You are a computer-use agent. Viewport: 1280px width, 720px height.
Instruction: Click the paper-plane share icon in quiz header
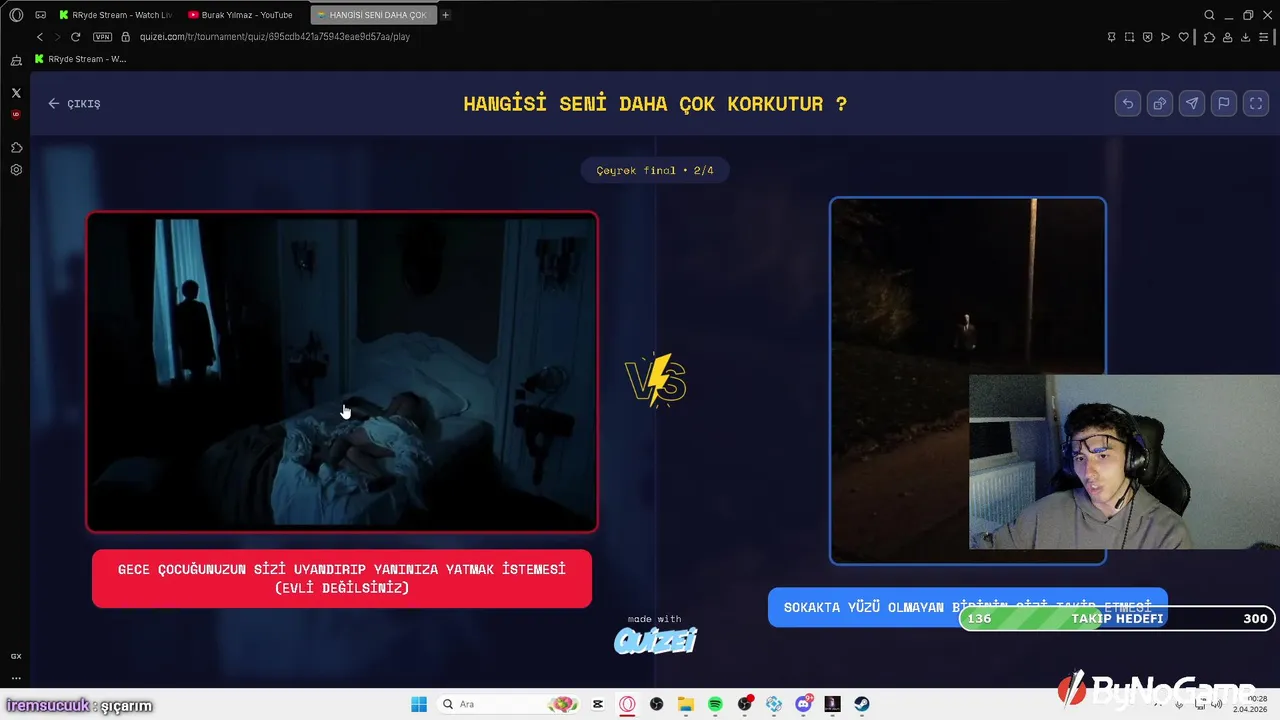[x=1192, y=103]
